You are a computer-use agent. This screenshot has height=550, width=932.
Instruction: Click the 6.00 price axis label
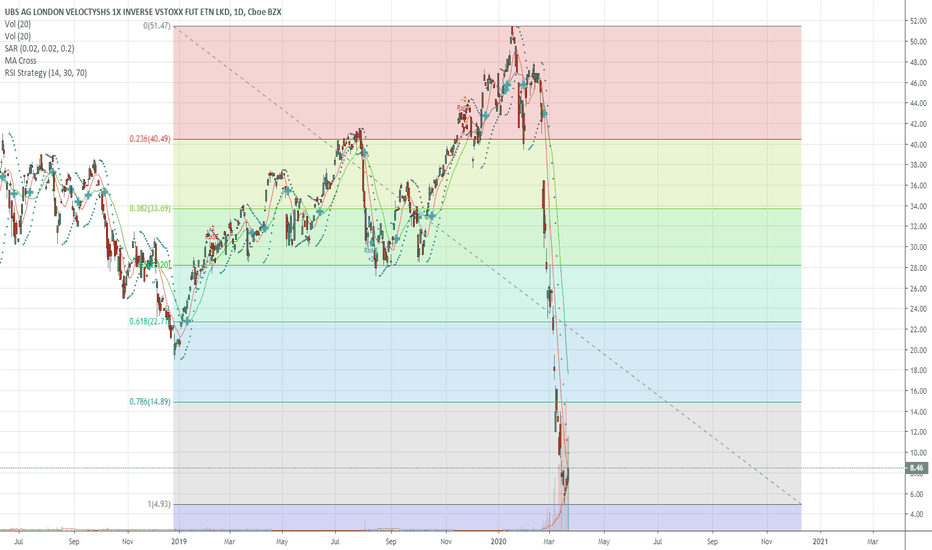click(x=919, y=494)
